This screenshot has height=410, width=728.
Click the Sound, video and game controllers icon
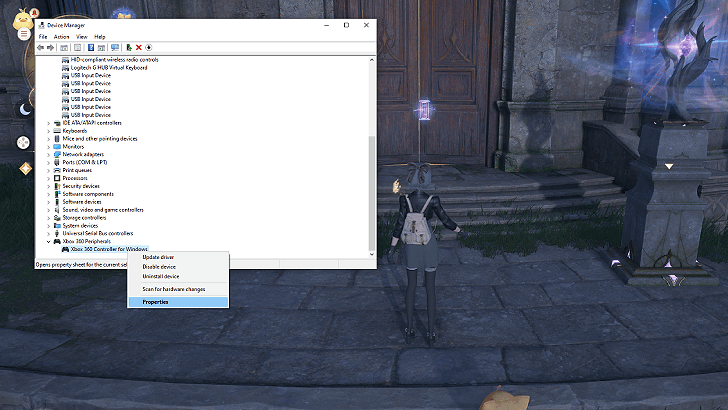57,210
